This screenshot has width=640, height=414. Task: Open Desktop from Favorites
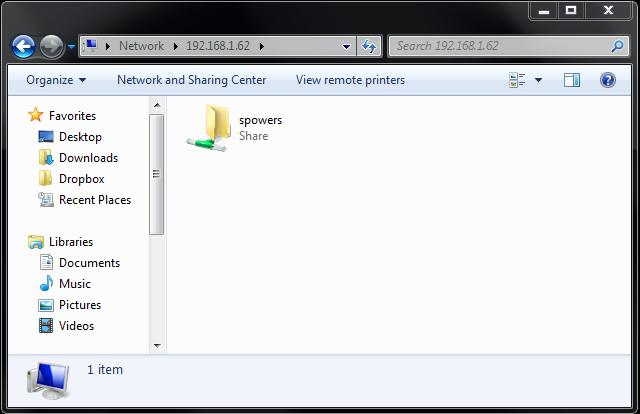80,137
